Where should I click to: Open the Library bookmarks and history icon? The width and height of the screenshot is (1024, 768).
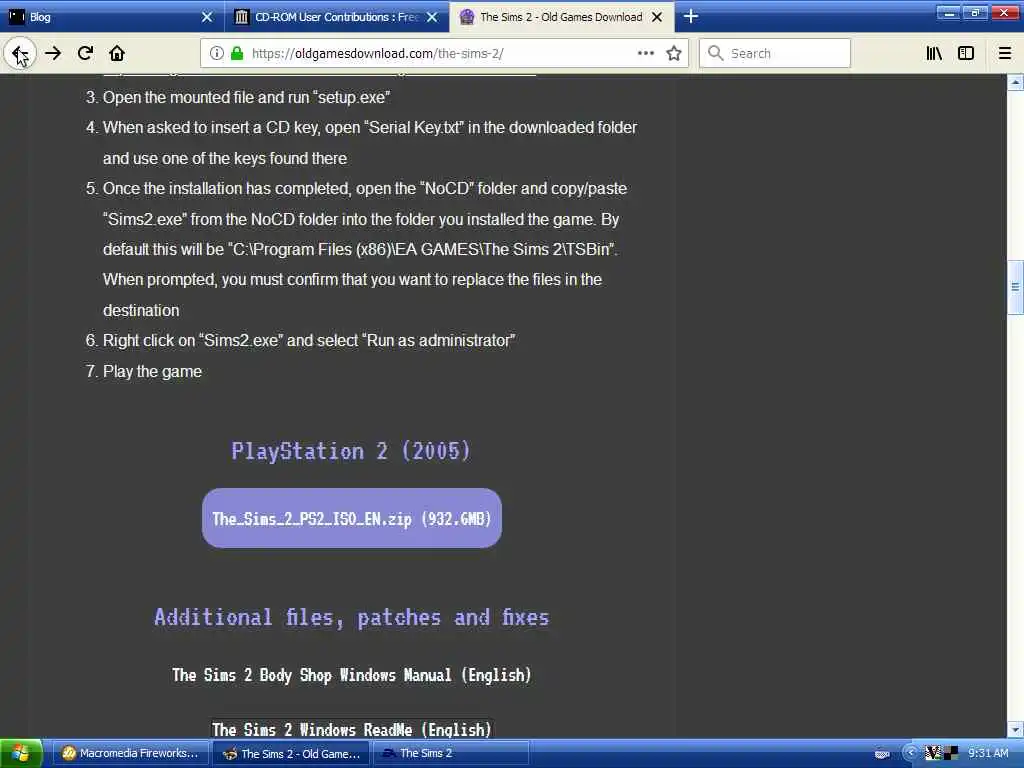click(934, 54)
